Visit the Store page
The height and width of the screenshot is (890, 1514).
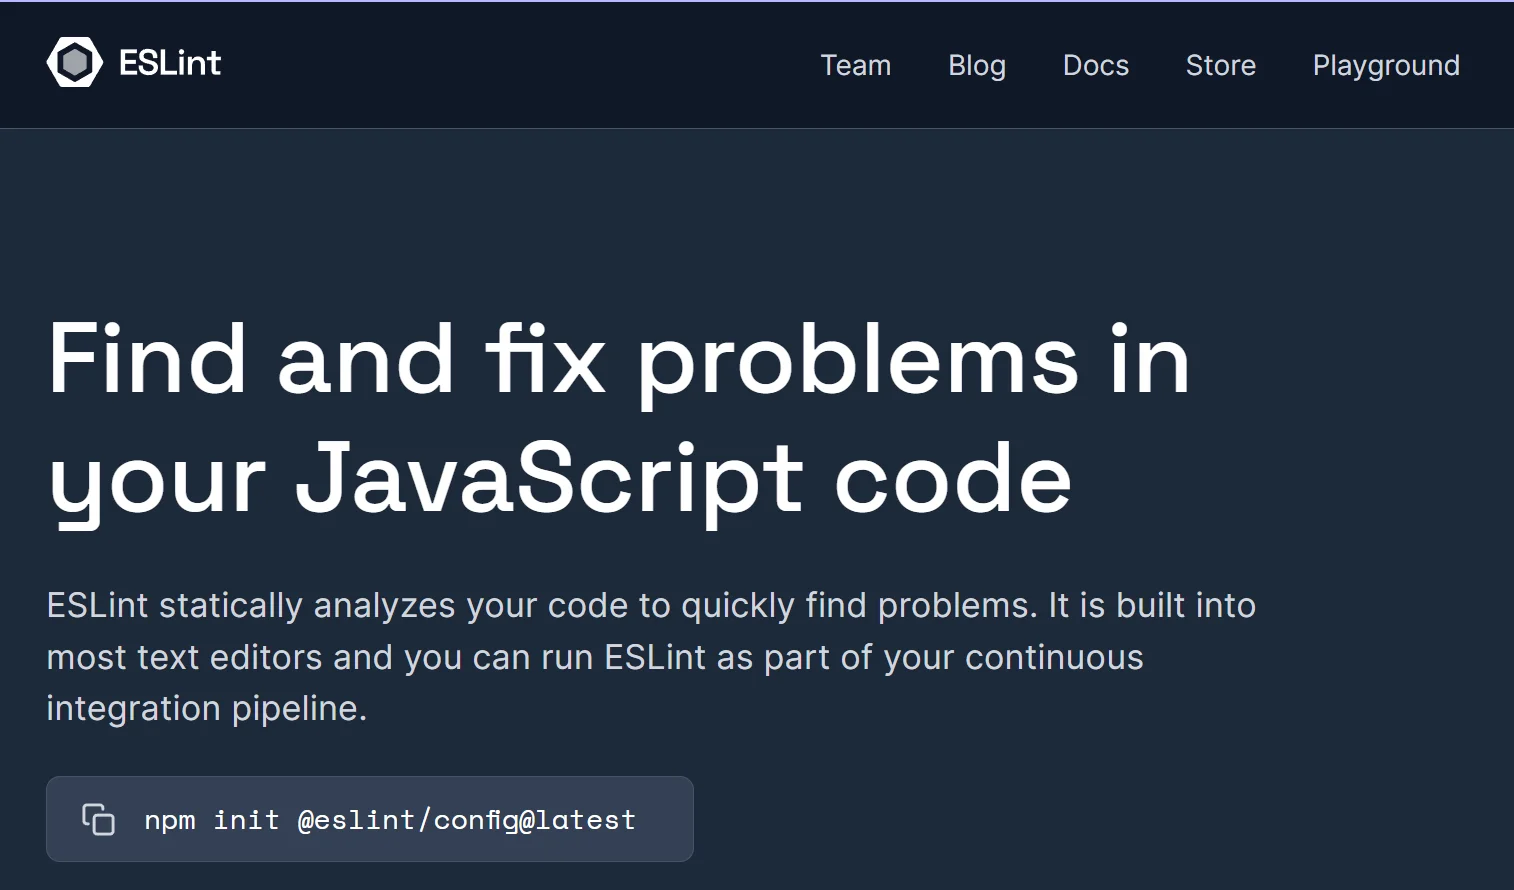pos(1220,65)
